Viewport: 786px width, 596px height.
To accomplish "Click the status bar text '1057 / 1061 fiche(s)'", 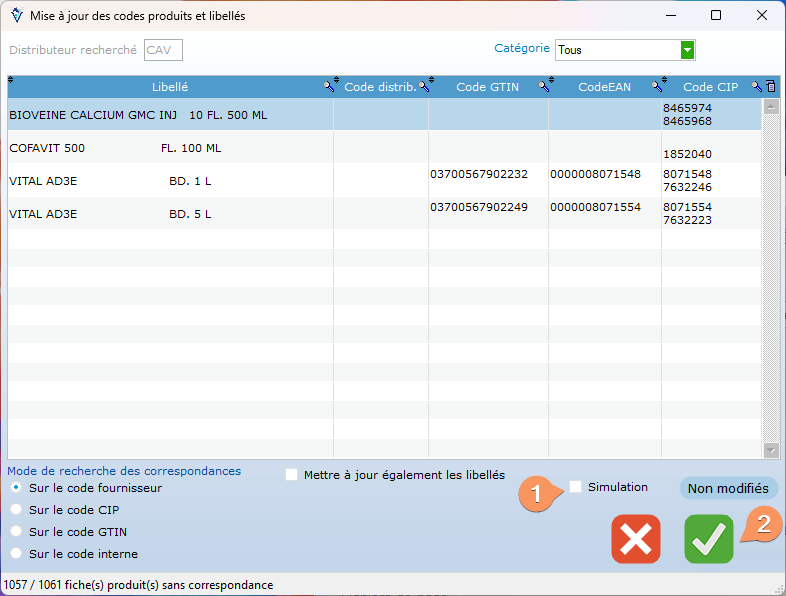I will (55, 585).
